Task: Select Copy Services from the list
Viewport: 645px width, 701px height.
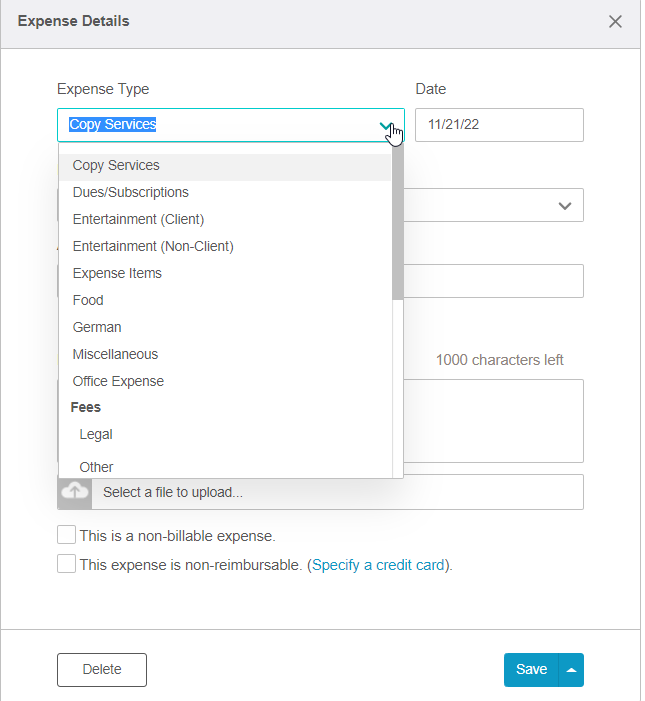Action: [225, 165]
